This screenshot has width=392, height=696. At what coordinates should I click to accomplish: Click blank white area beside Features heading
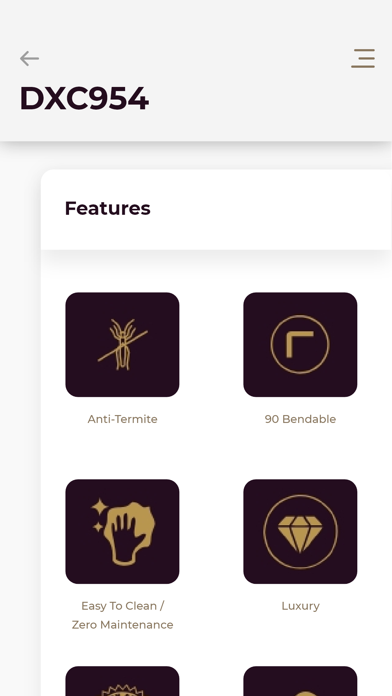tap(271, 209)
